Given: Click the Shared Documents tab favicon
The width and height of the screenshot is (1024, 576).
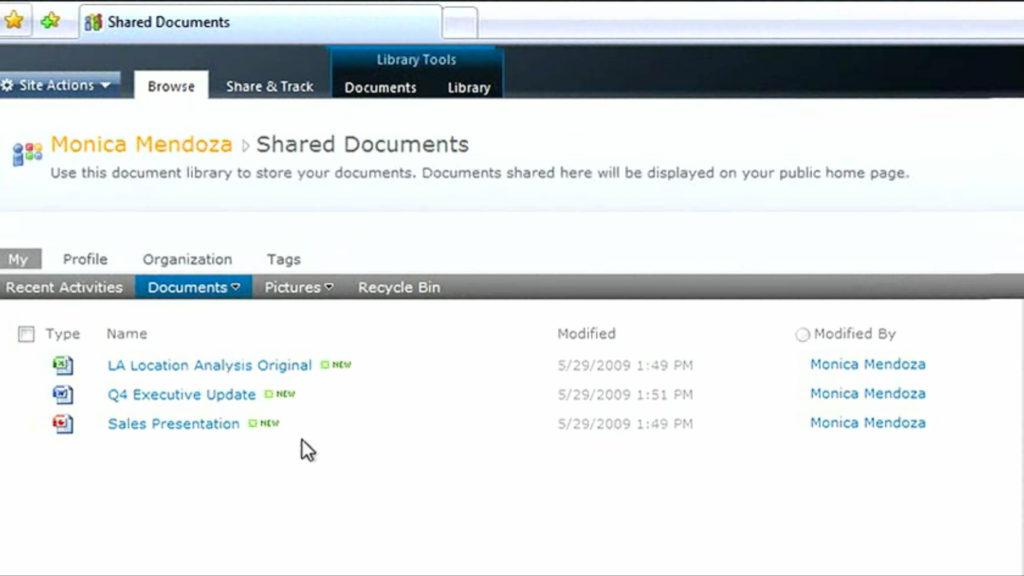Looking at the screenshot, I should [x=93, y=22].
